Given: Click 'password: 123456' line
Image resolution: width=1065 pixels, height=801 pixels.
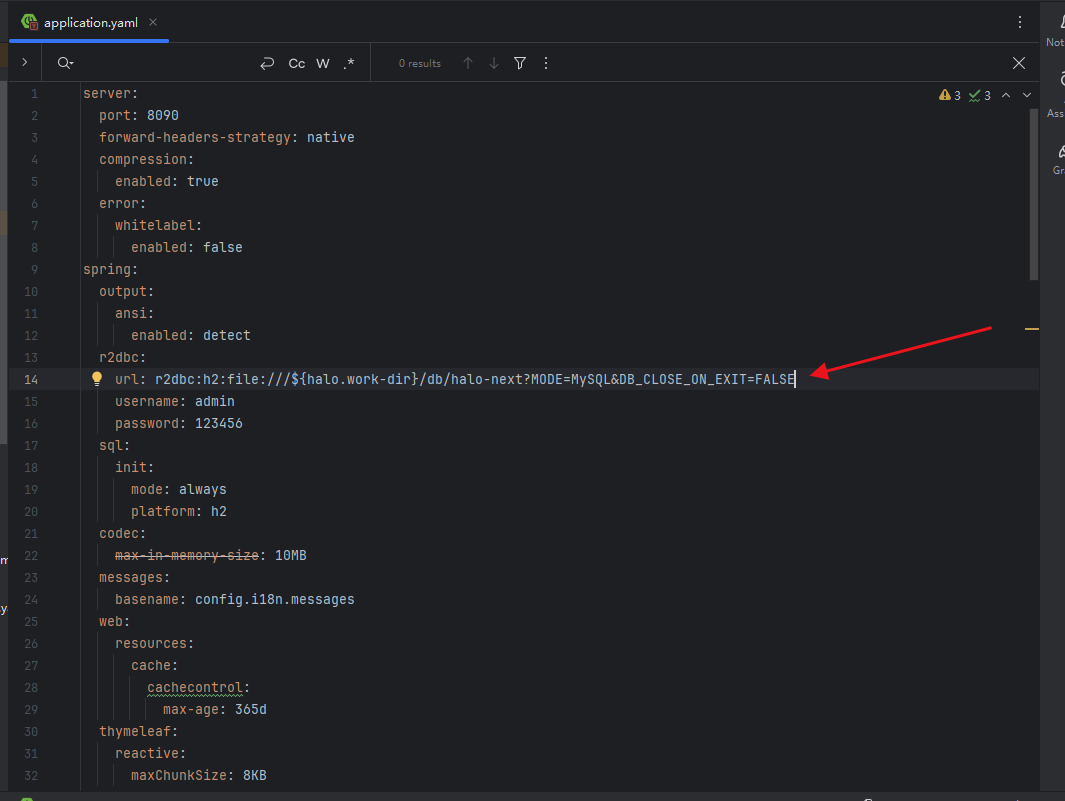Looking at the screenshot, I should 179,423.
